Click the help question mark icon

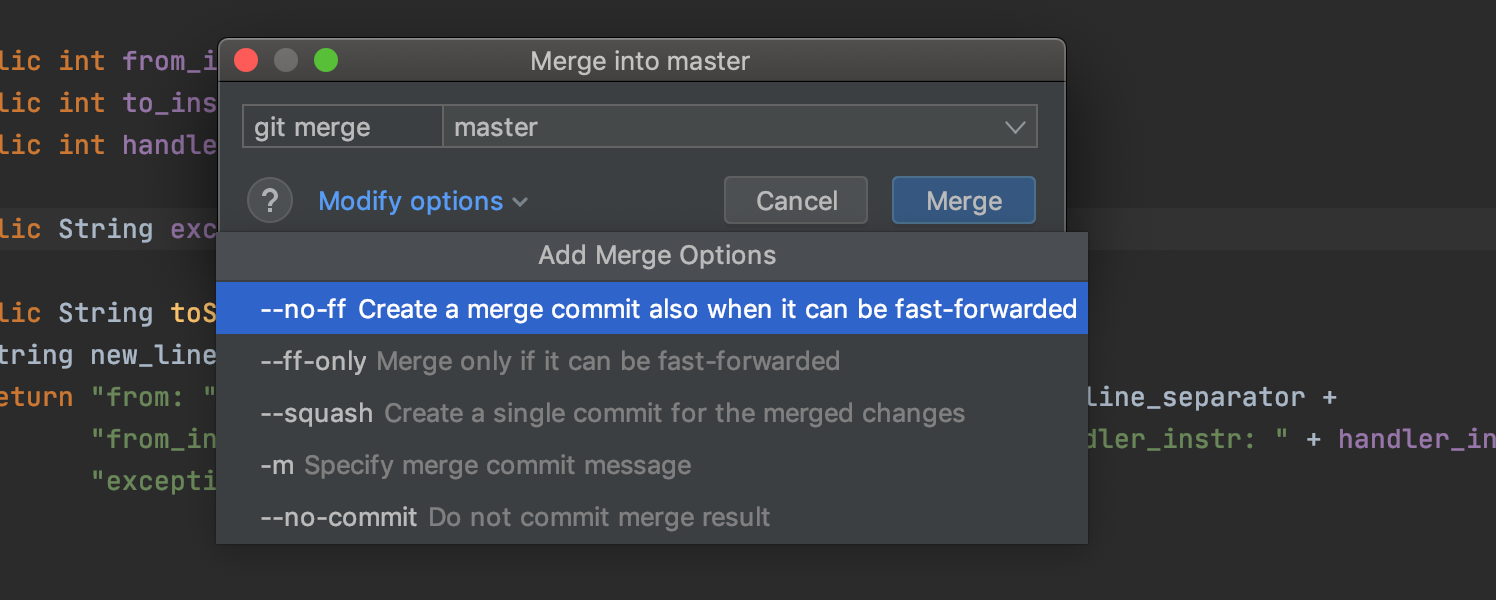click(269, 201)
